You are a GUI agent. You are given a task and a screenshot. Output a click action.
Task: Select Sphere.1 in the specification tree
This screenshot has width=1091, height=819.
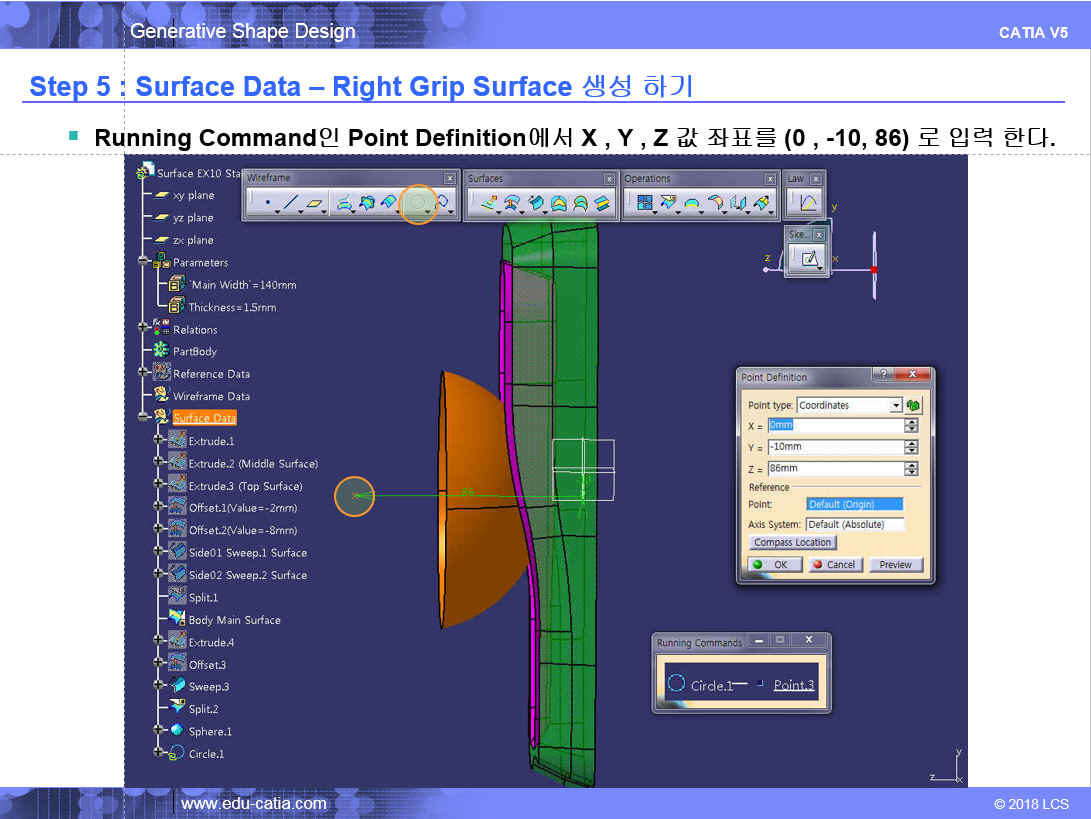(x=210, y=731)
